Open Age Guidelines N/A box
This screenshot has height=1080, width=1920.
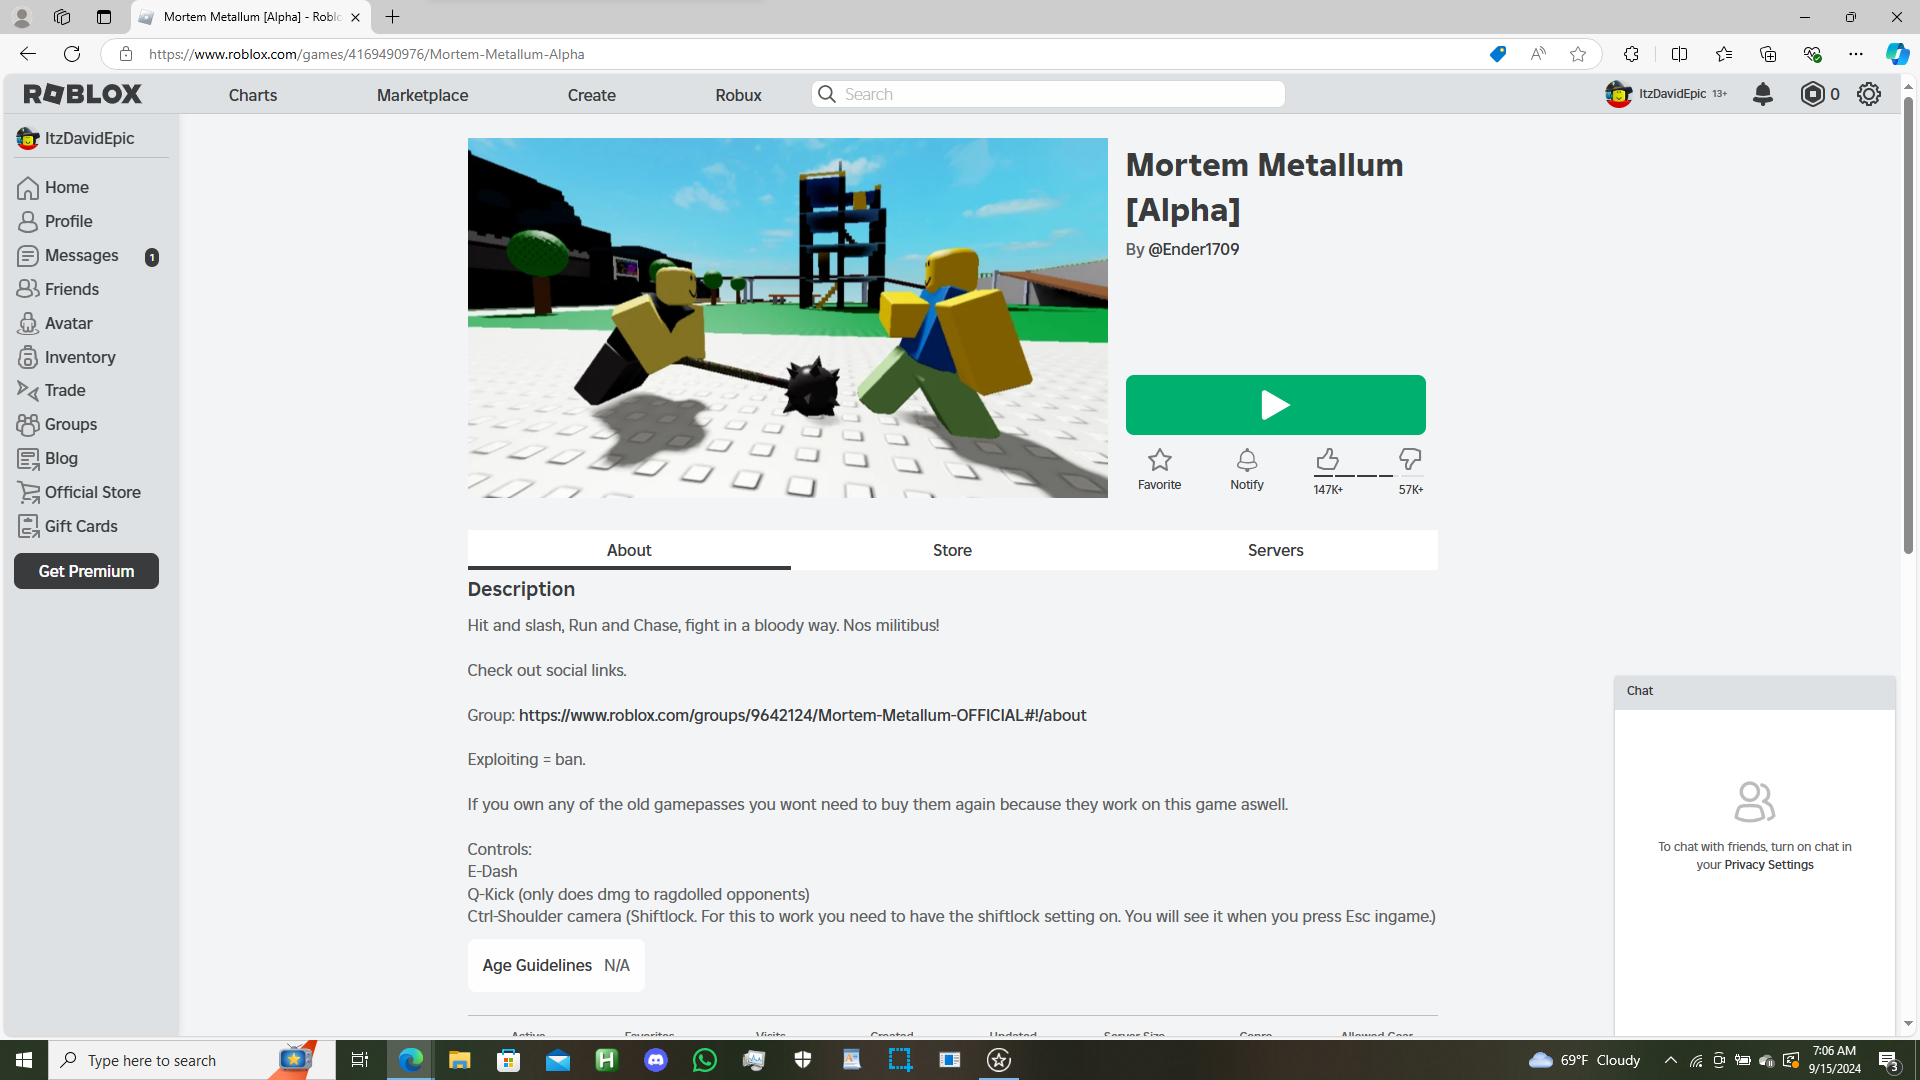pyautogui.click(x=556, y=965)
